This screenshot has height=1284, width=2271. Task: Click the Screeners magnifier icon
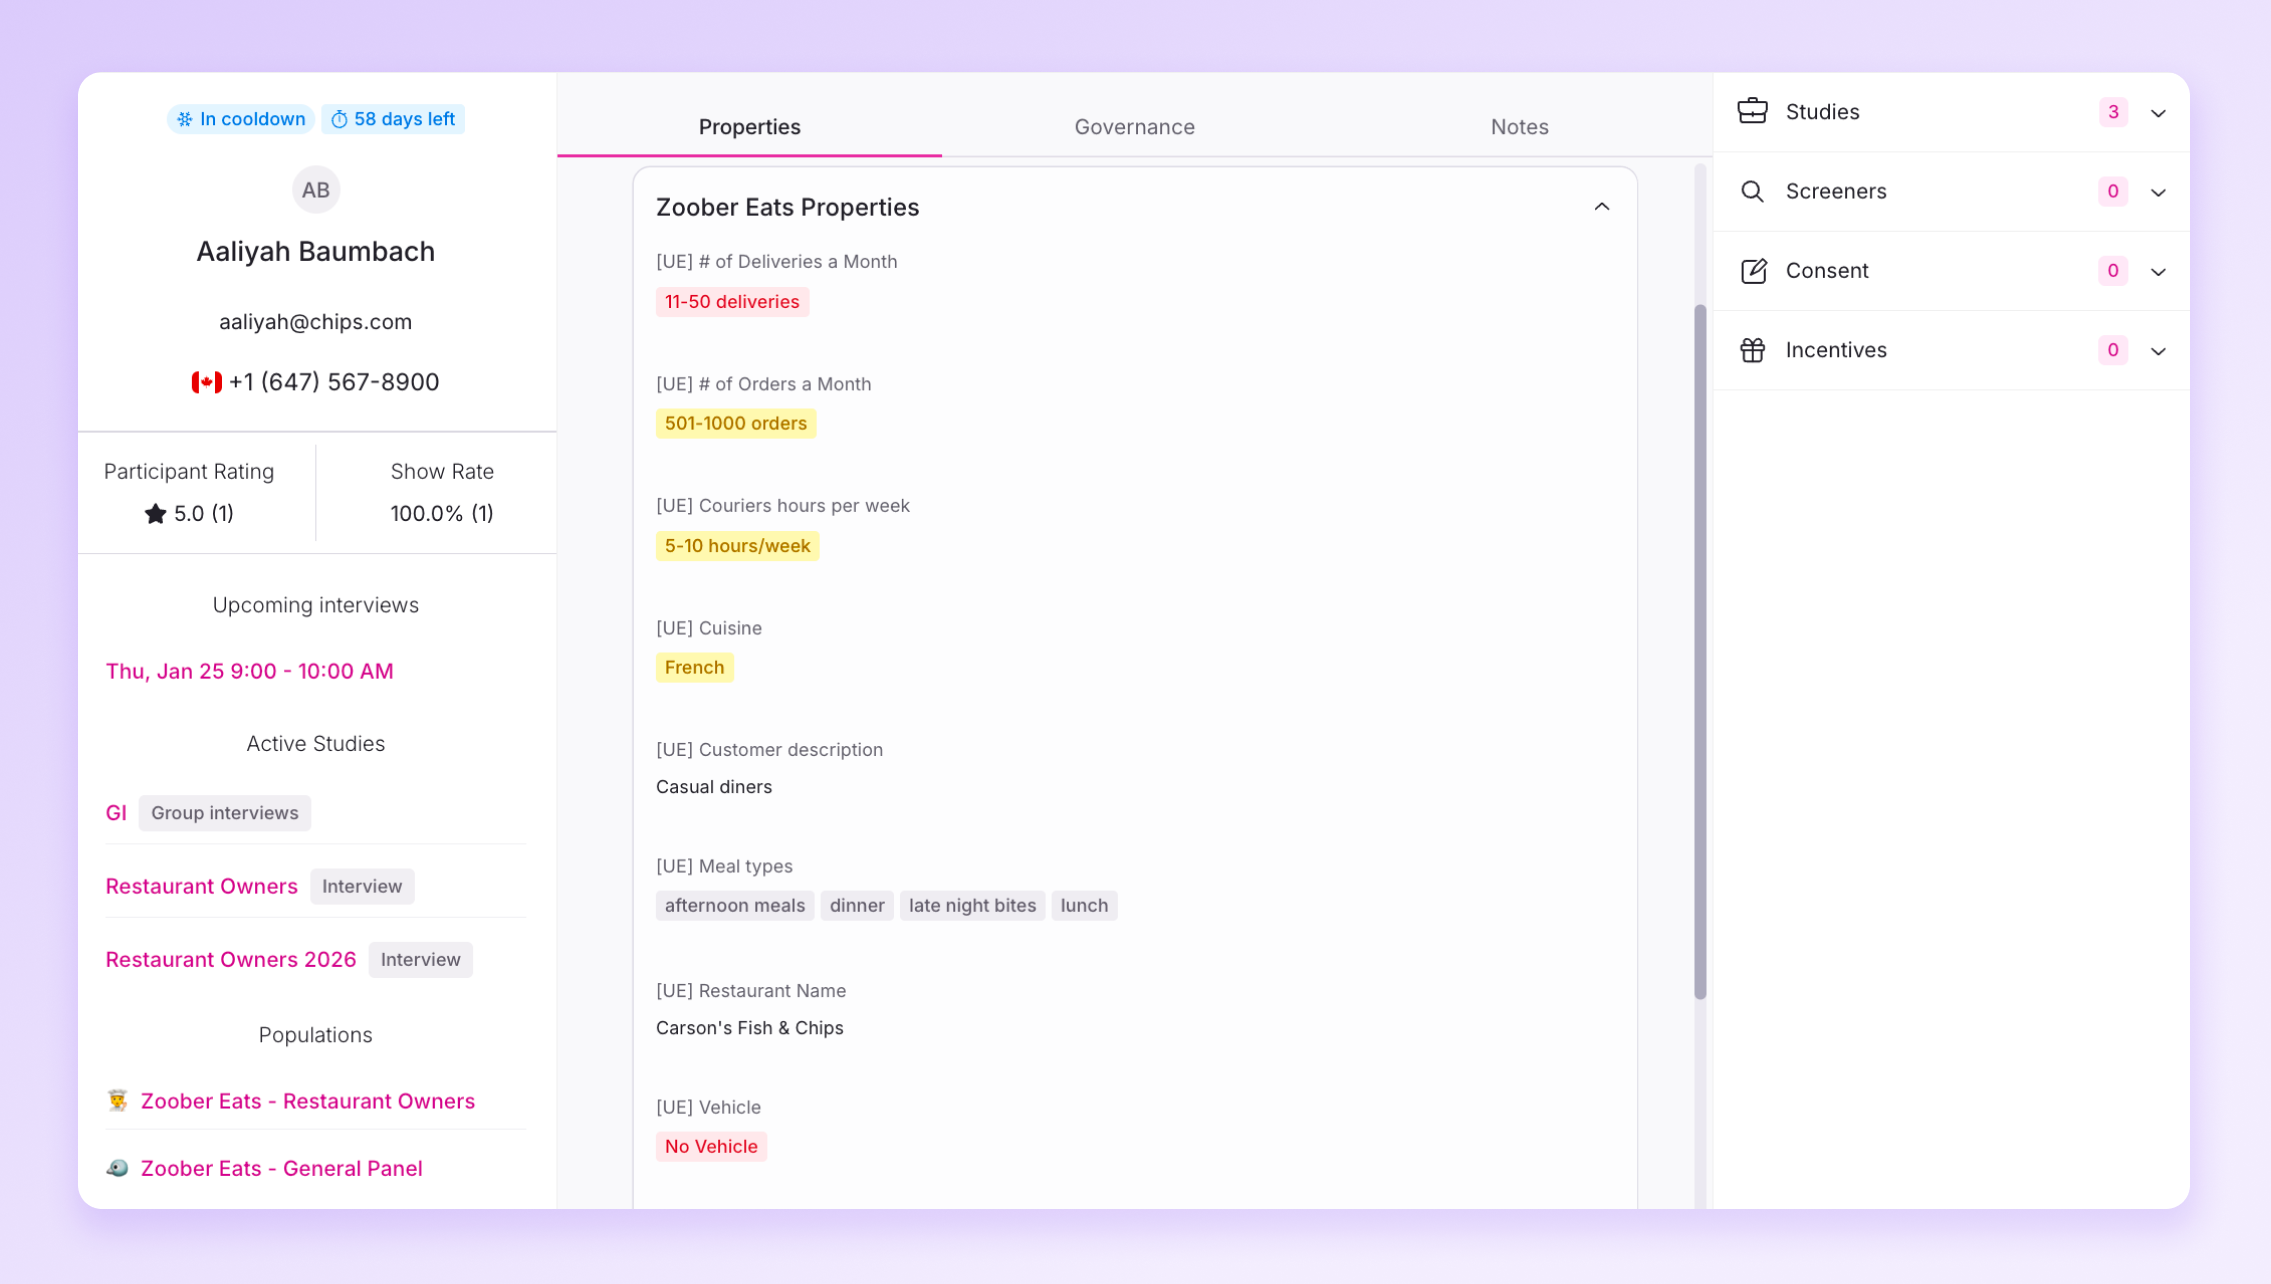(1752, 191)
